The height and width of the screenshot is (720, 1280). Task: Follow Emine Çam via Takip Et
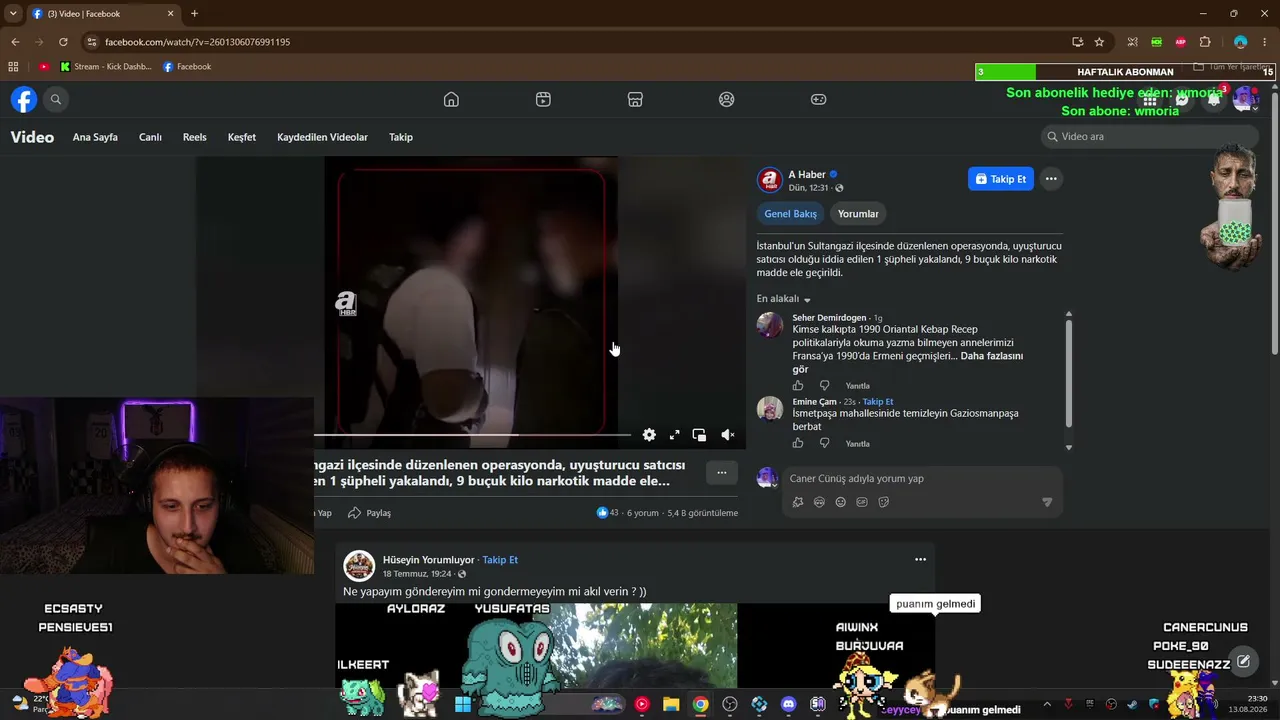pyautogui.click(x=878, y=402)
